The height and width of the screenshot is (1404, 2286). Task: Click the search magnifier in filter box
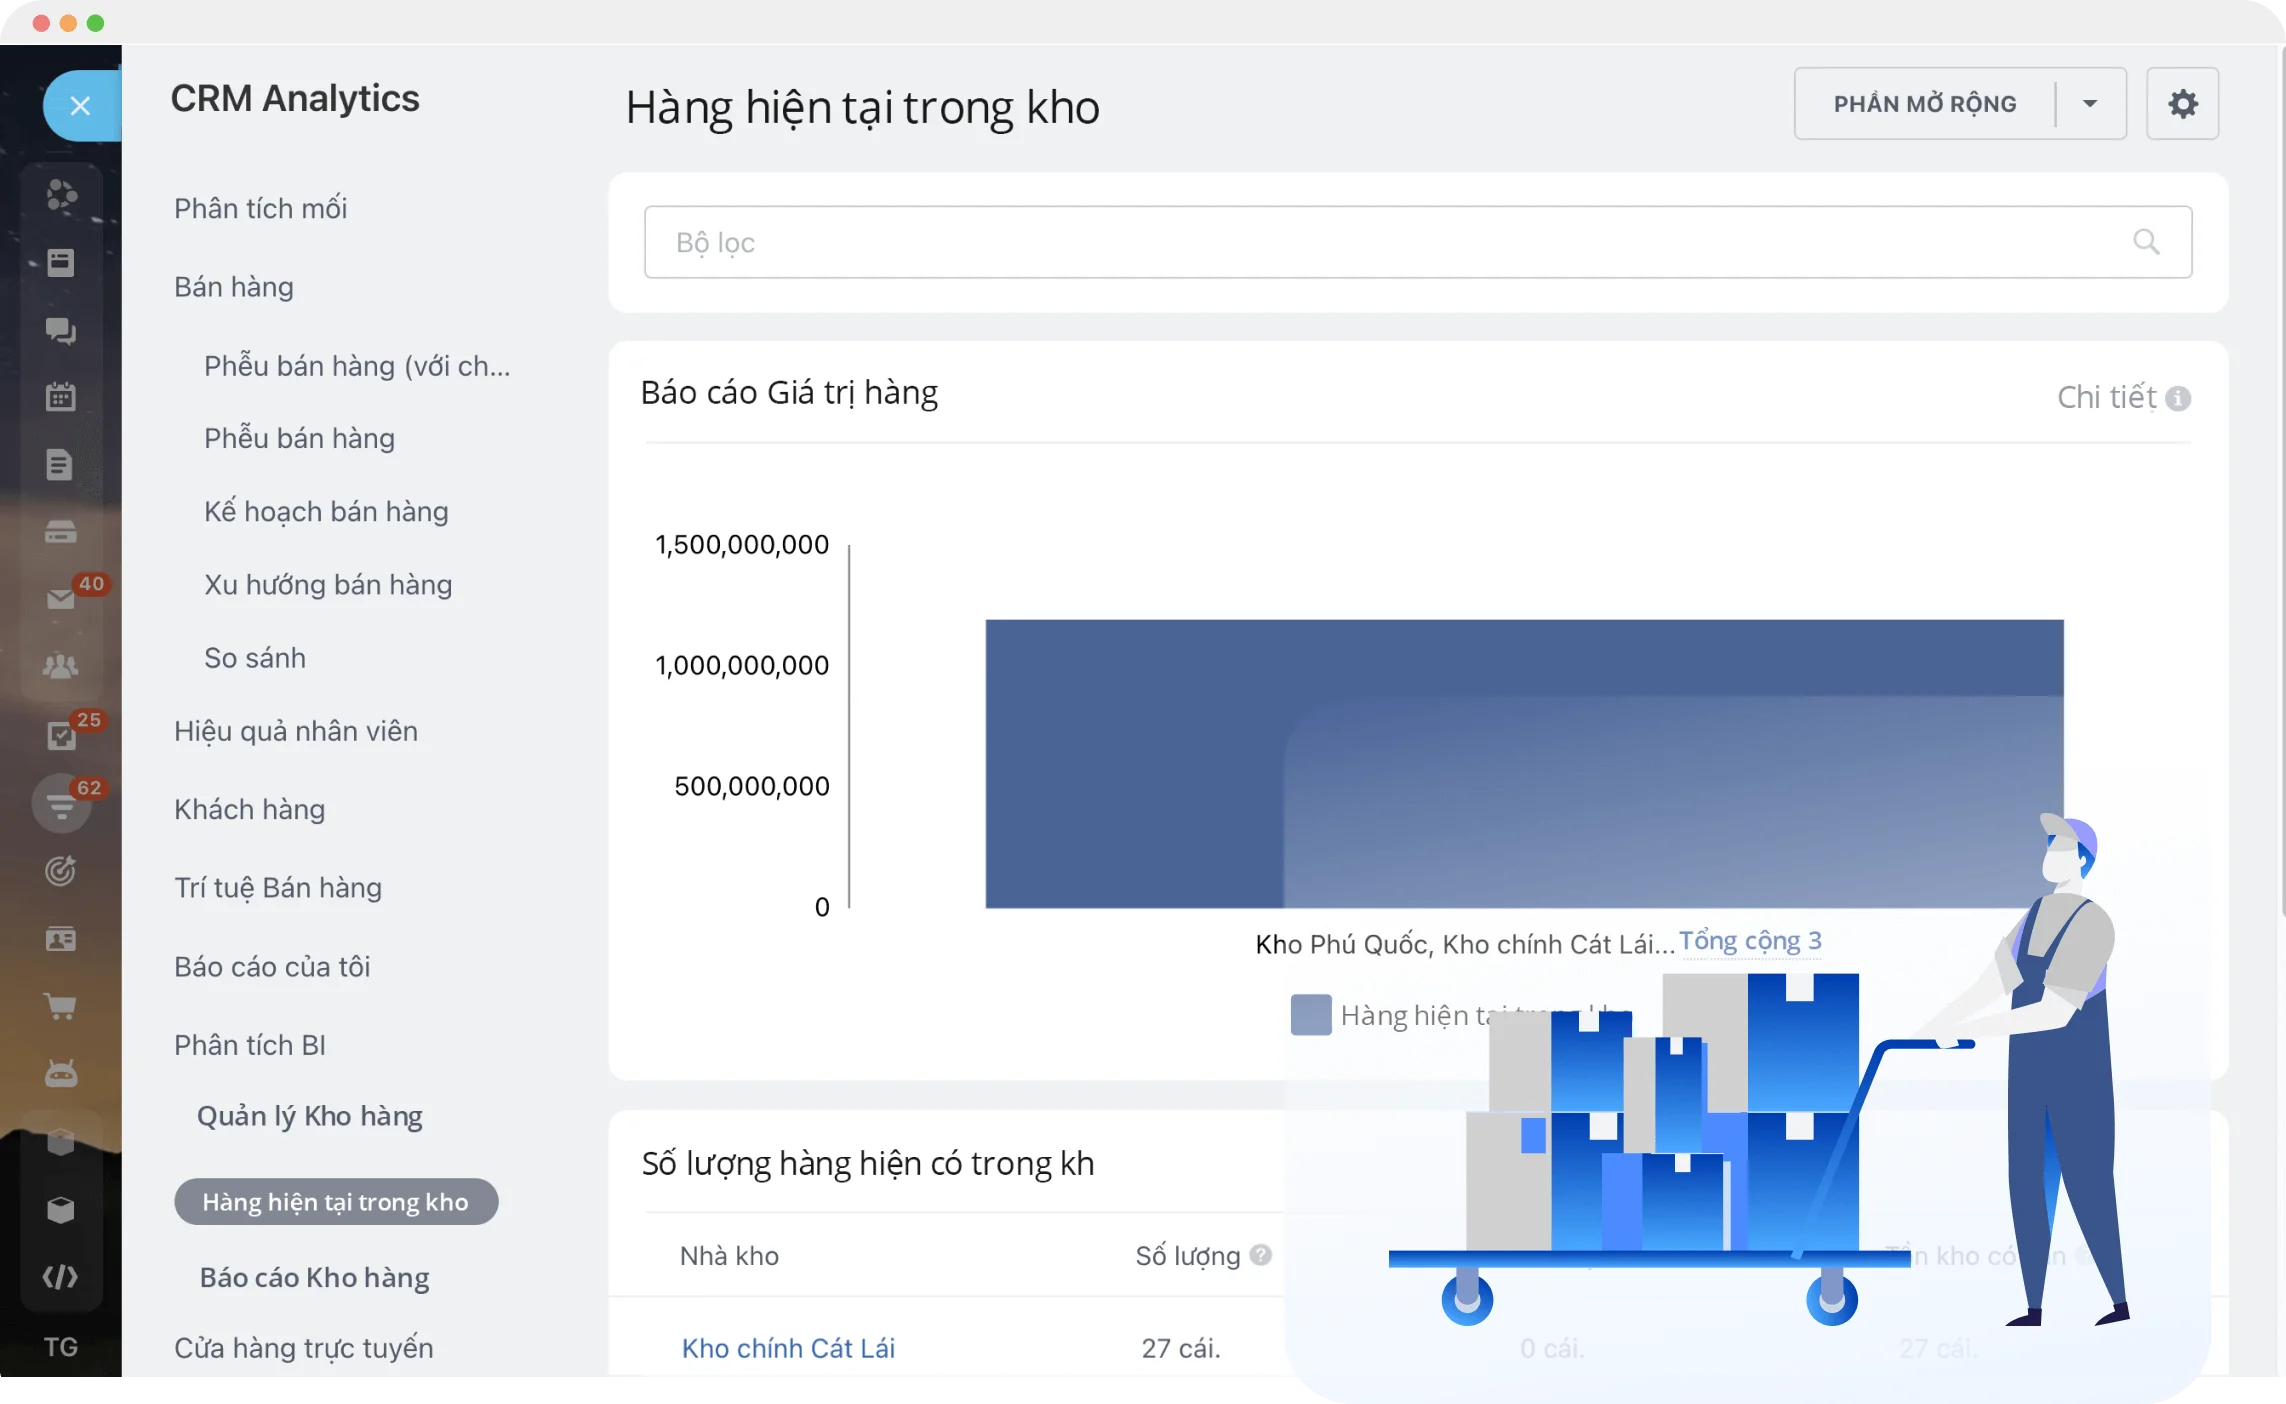pos(2146,242)
